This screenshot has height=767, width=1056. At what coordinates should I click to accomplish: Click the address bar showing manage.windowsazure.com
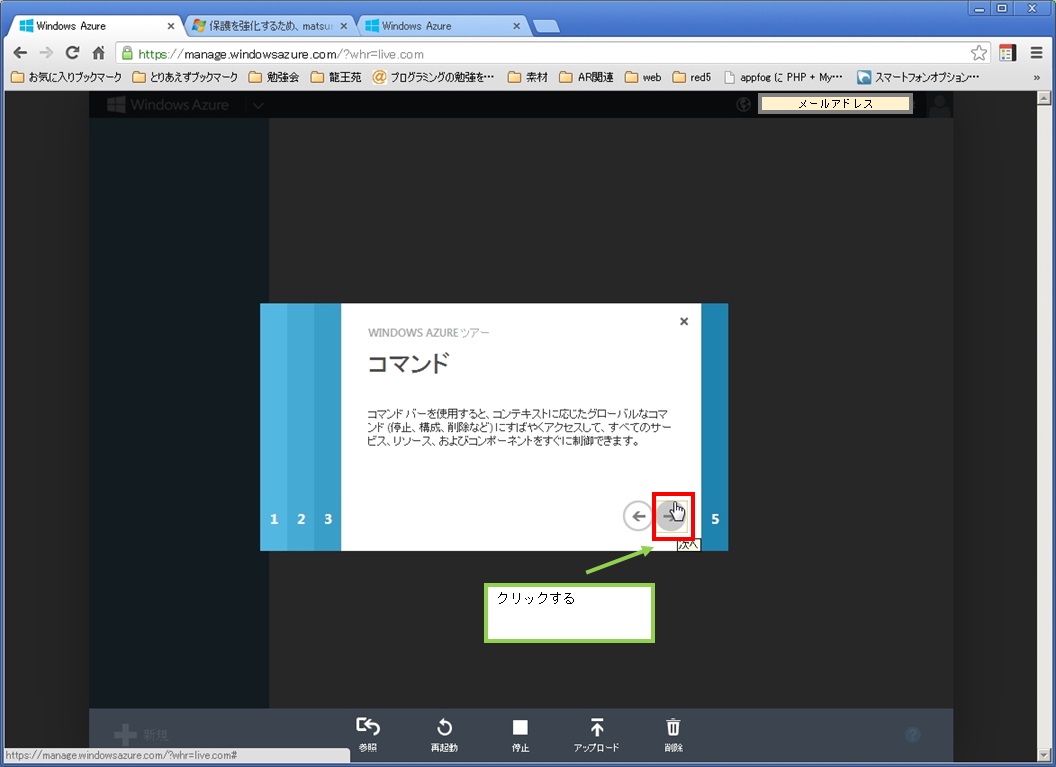551,54
